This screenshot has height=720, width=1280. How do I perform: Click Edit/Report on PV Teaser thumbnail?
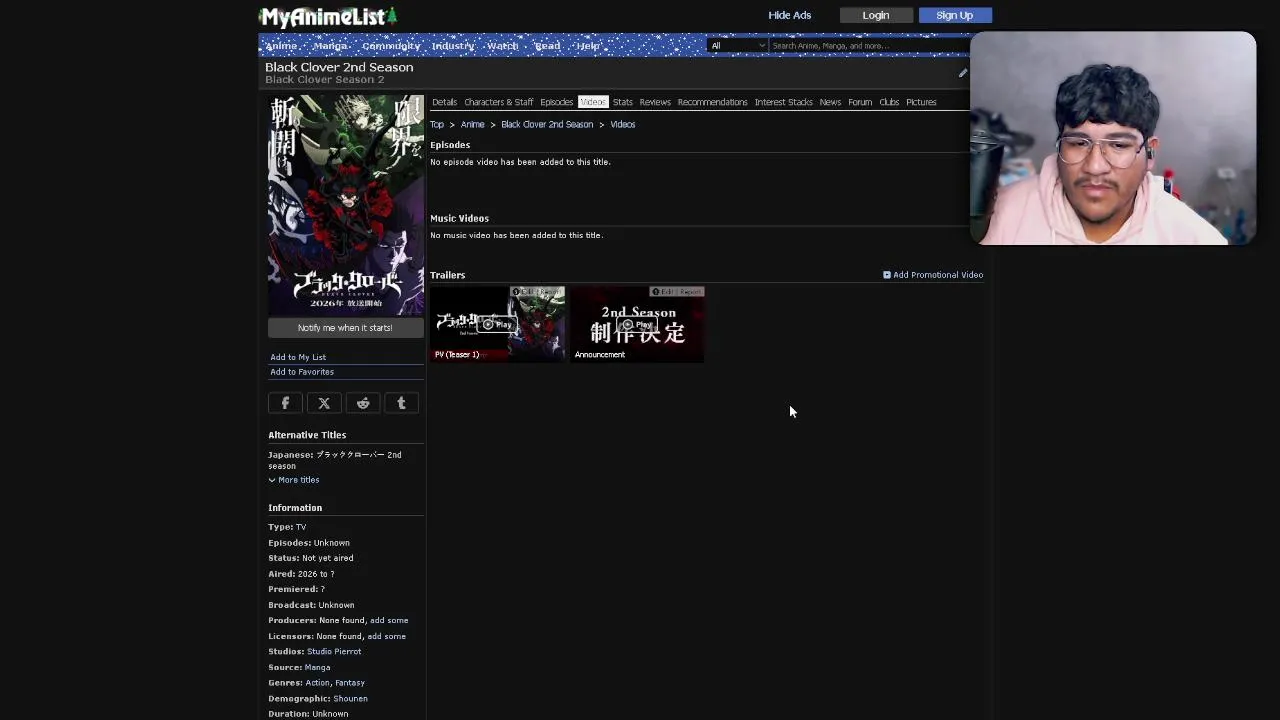[537, 292]
